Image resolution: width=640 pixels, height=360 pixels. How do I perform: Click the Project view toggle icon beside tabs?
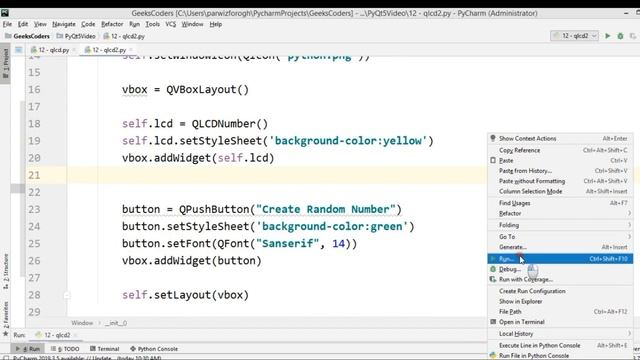point(18,50)
